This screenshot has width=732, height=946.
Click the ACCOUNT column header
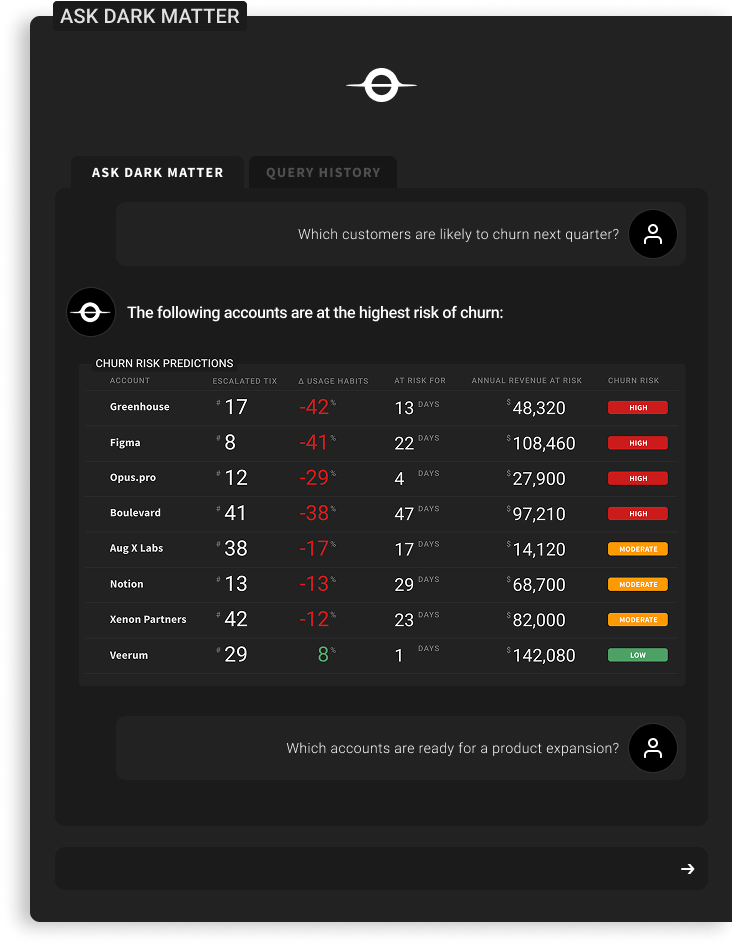pyautogui.click(x=130, y=381)
